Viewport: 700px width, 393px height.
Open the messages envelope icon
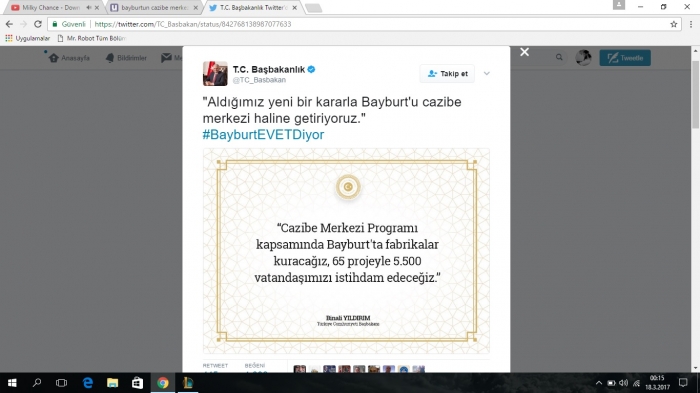(x=167, y=58)
